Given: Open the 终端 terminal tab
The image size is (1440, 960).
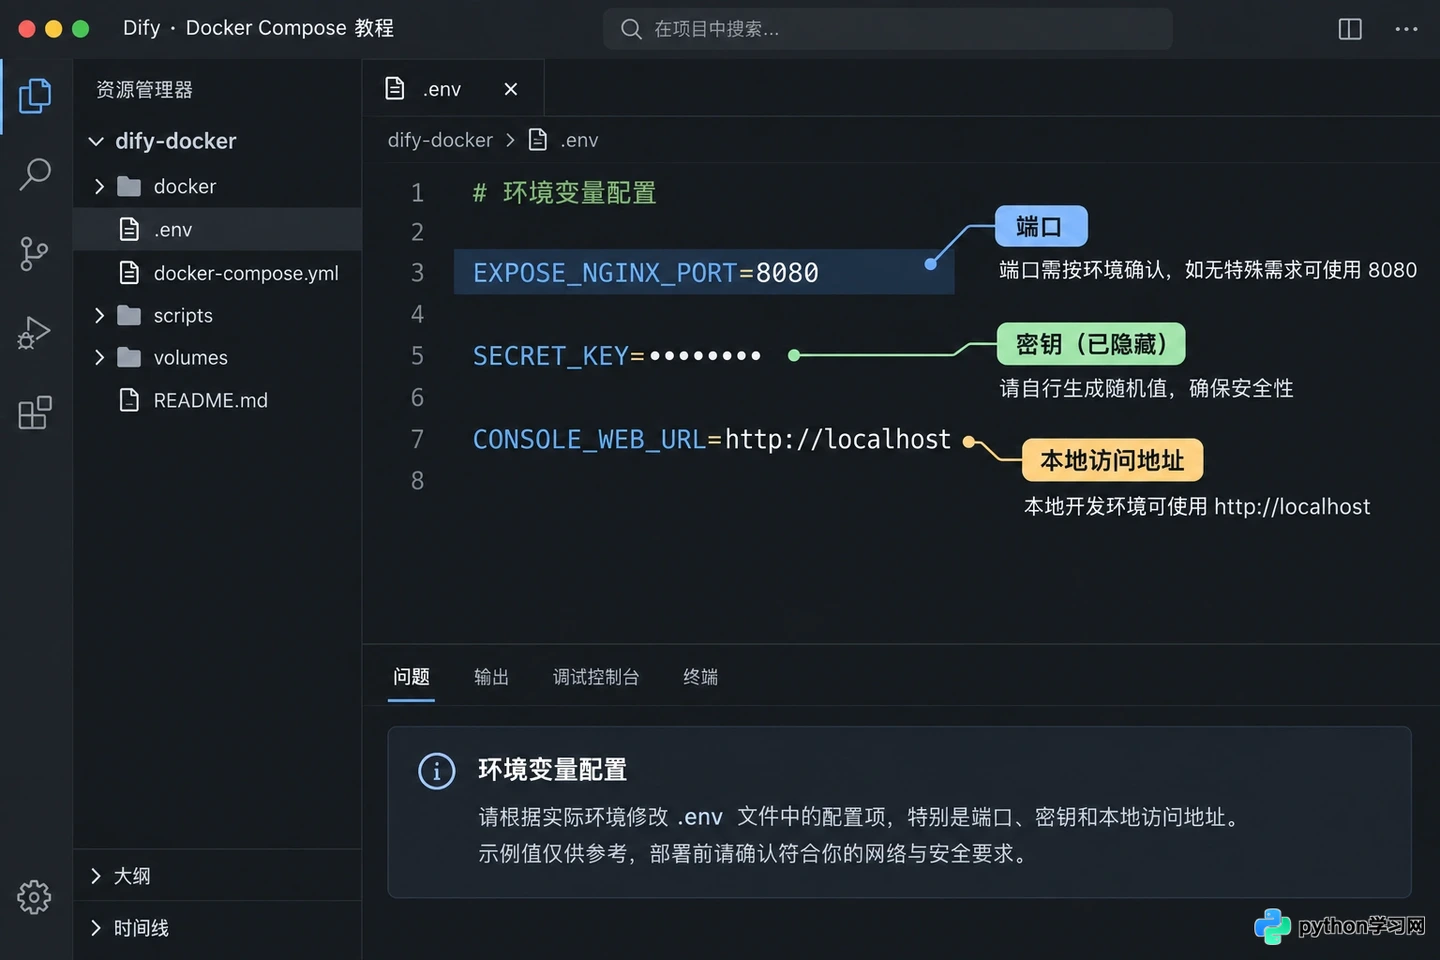Looking at the screenshot, I should point(700,677).
